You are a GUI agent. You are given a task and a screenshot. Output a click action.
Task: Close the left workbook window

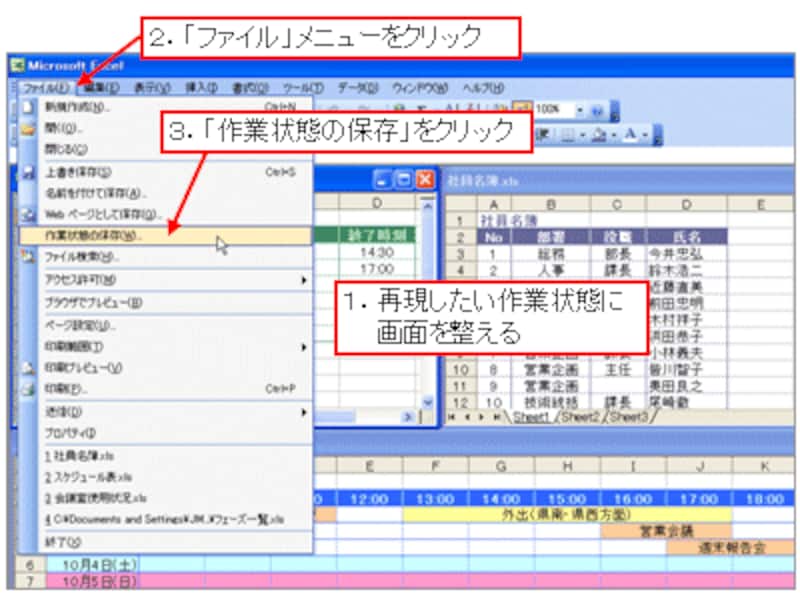coord(424,180)
